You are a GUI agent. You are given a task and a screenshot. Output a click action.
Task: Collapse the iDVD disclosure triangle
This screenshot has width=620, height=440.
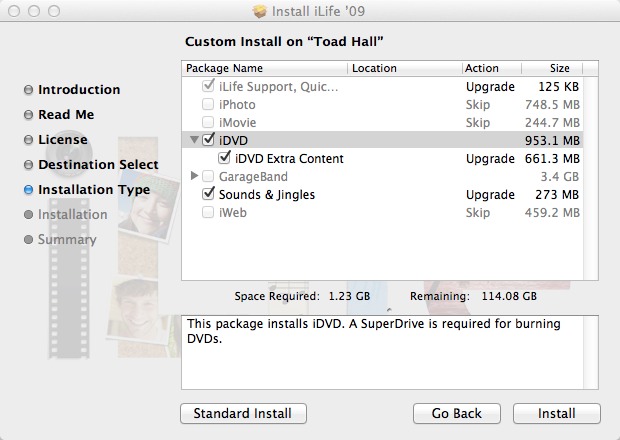[194, 140]
